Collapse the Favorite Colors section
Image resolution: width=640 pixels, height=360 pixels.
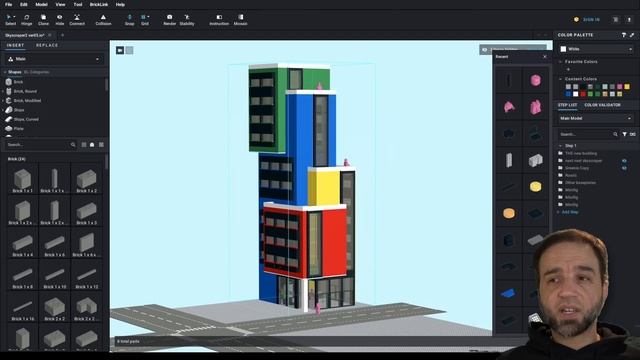click(560, 62)
